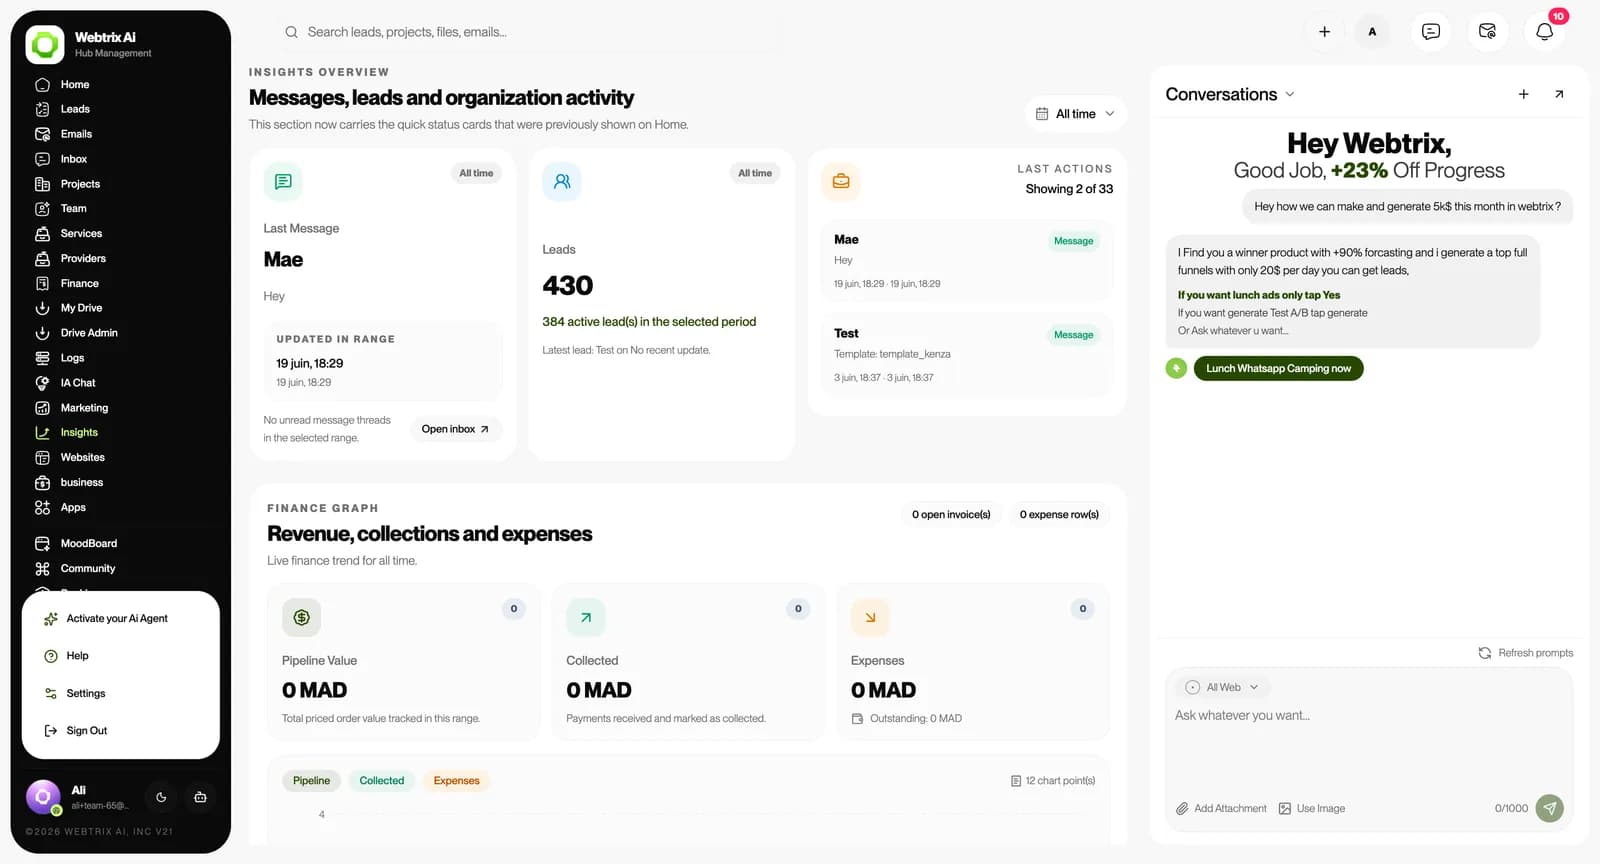Select IA Chat in the sidebar
The width and height of the screenshot is (1600, 864).
(78, 383)
